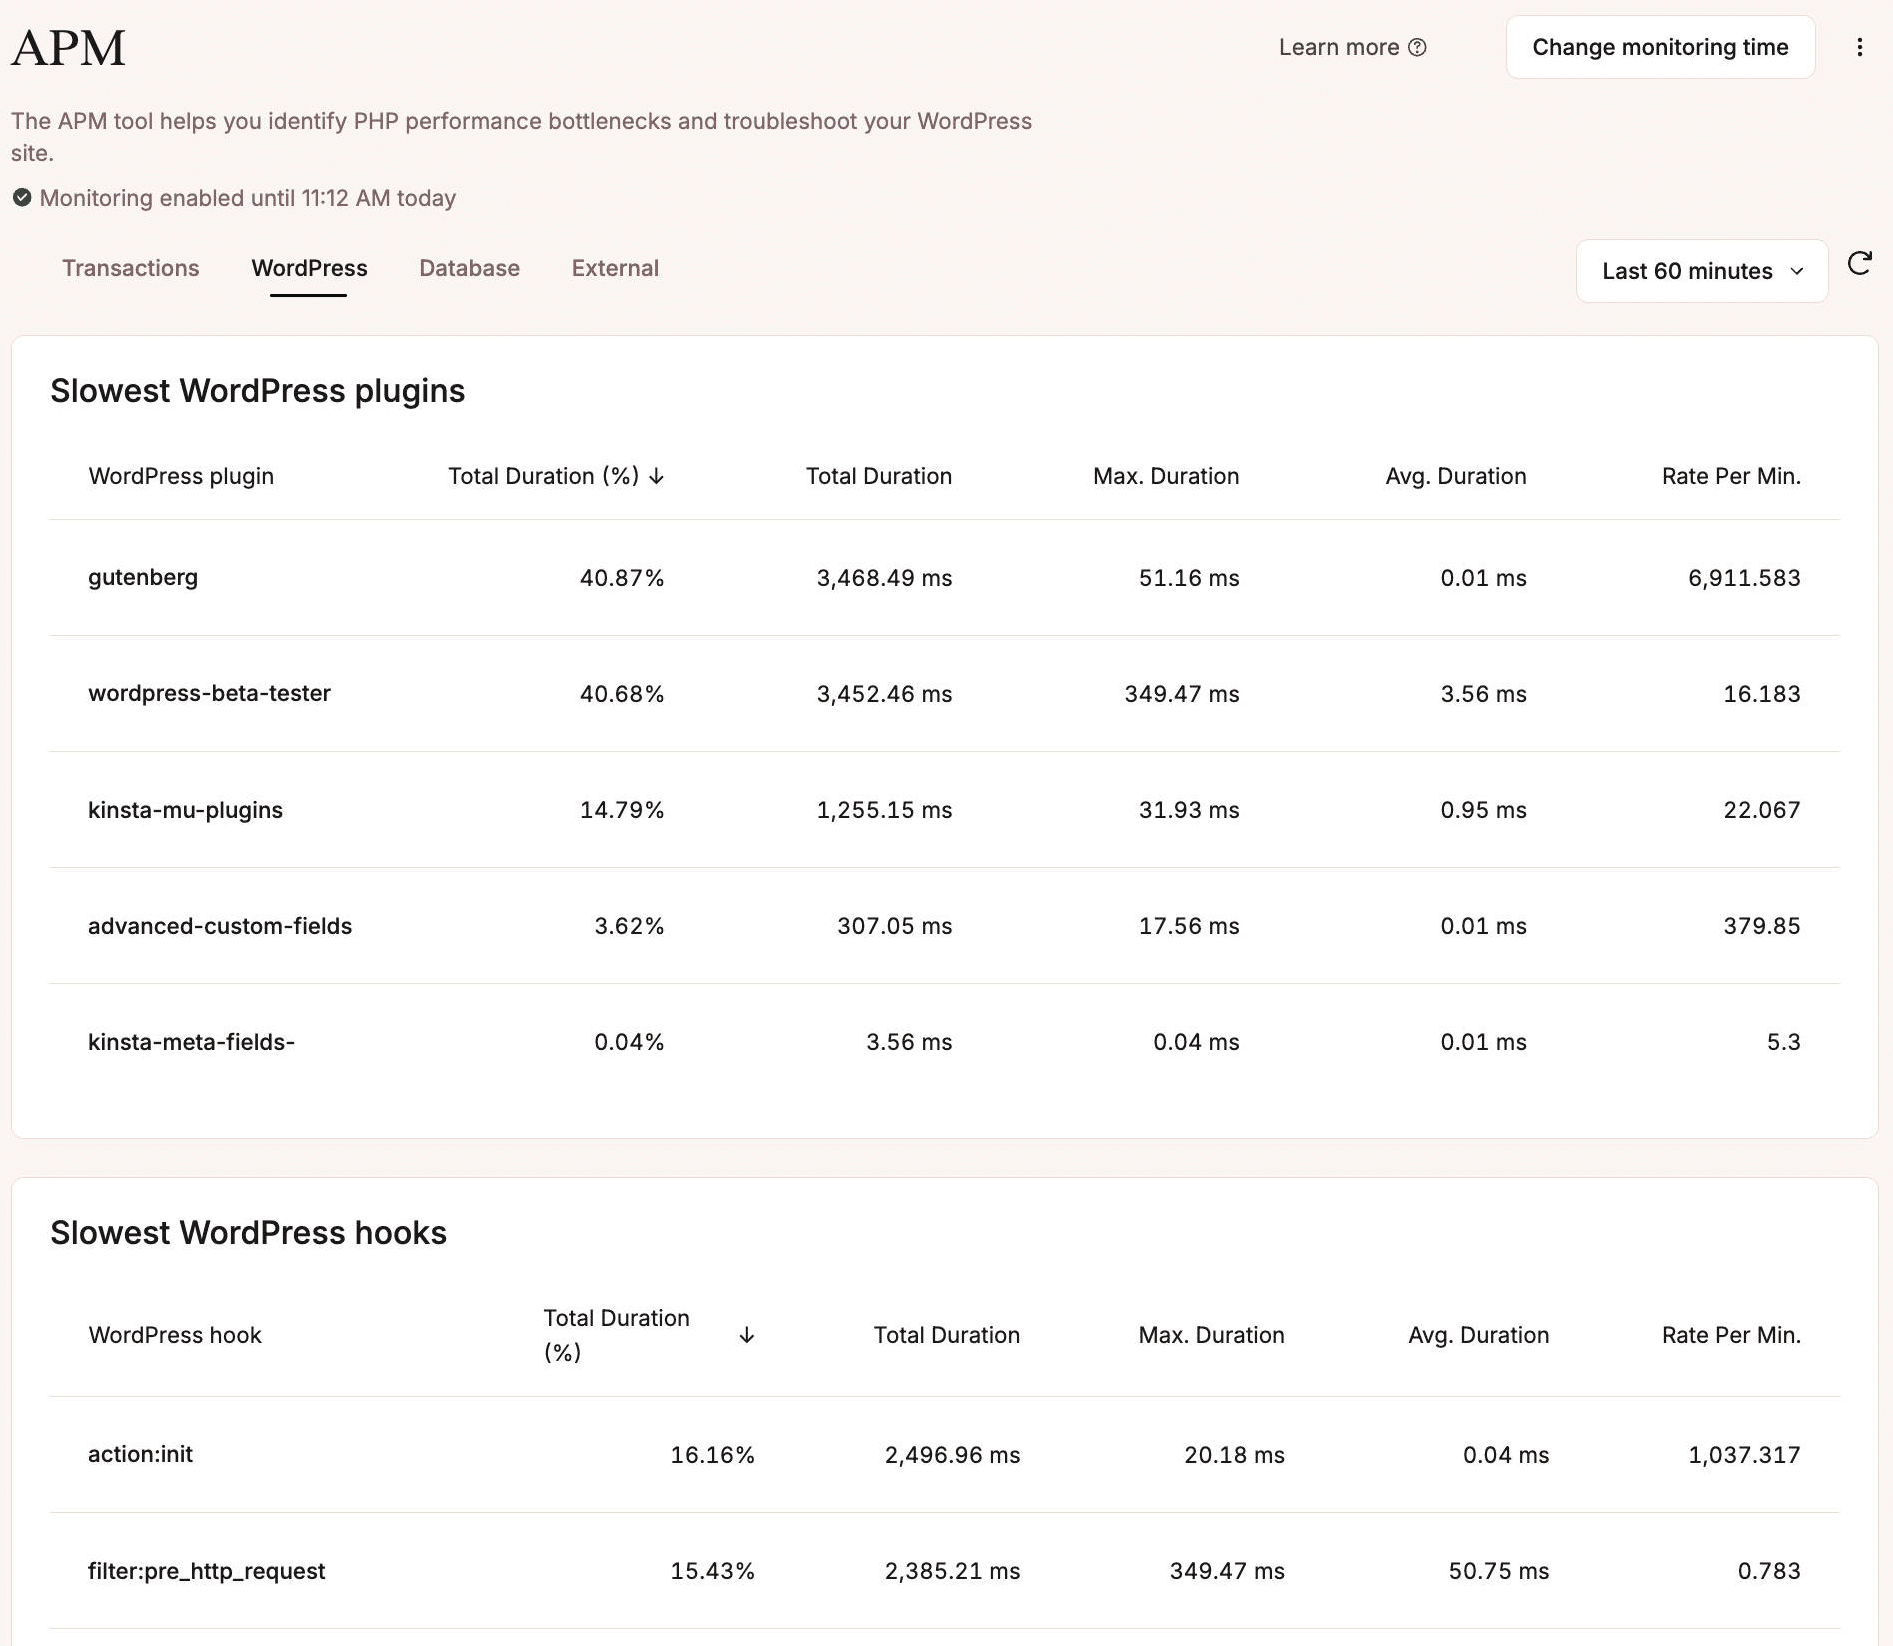Toggle sort order on Max. Duration column

(x=1166, y=477)
